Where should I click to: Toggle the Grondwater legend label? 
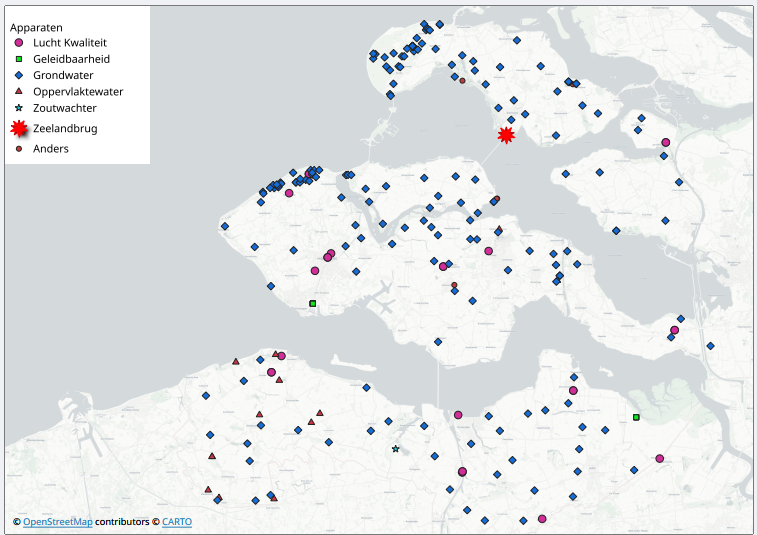[63, 75]
